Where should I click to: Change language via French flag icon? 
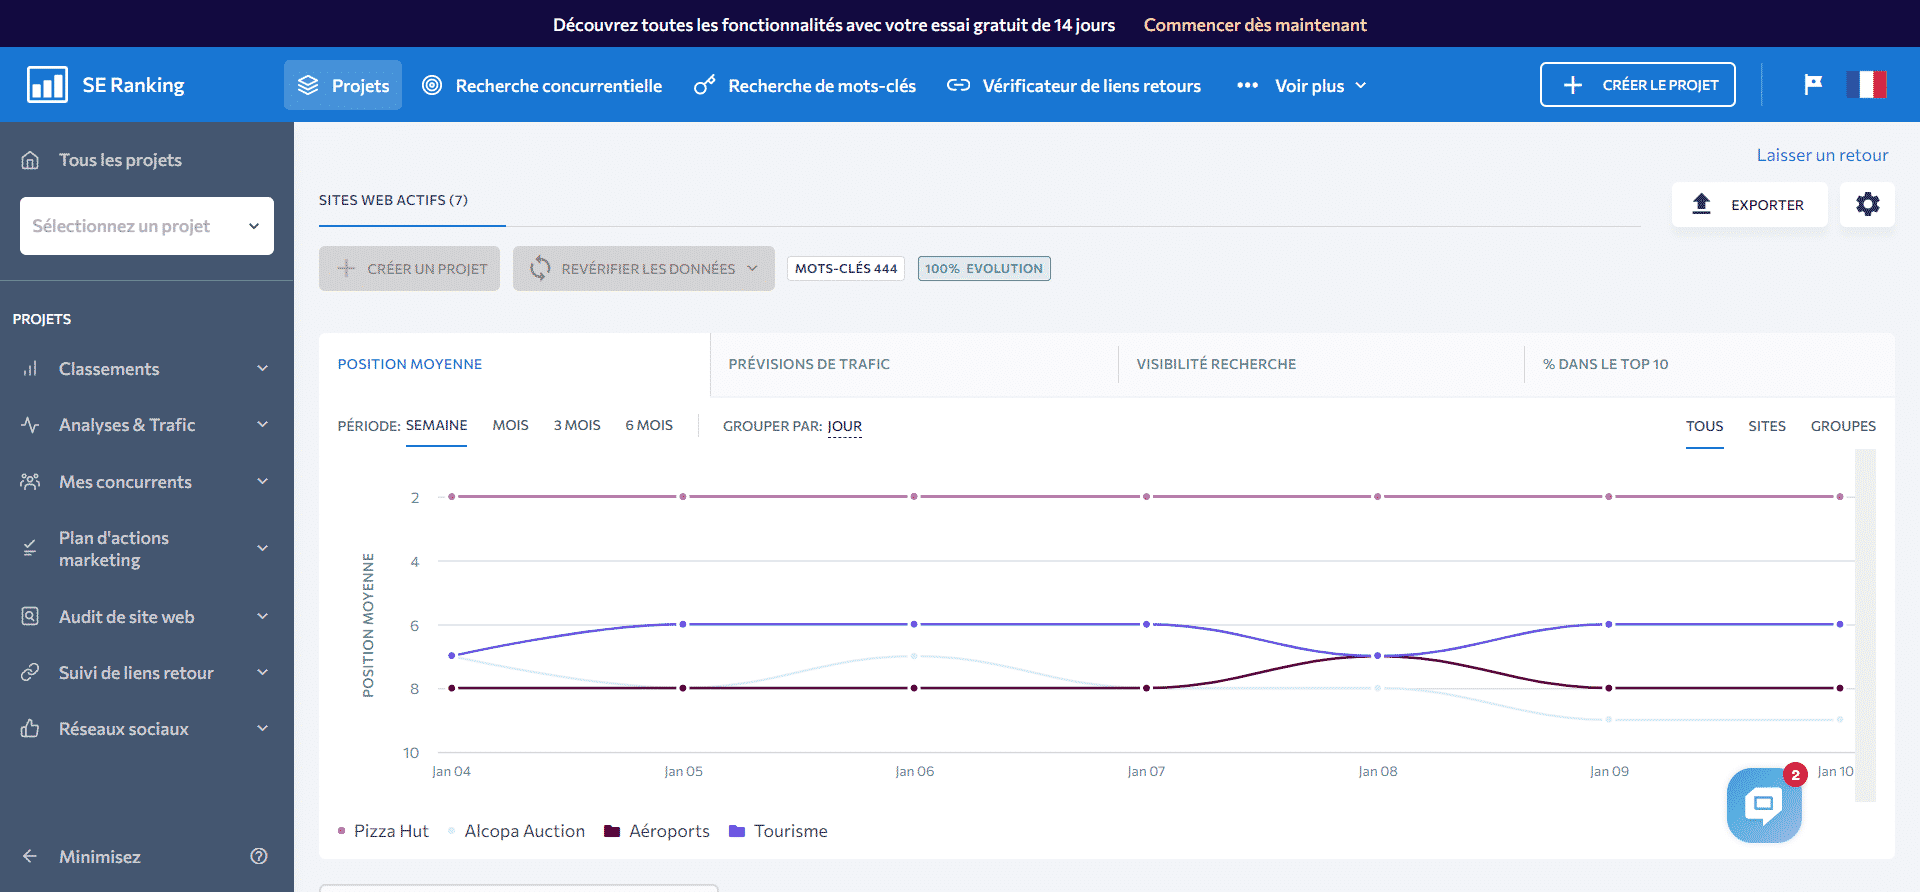pos(1866,85)
